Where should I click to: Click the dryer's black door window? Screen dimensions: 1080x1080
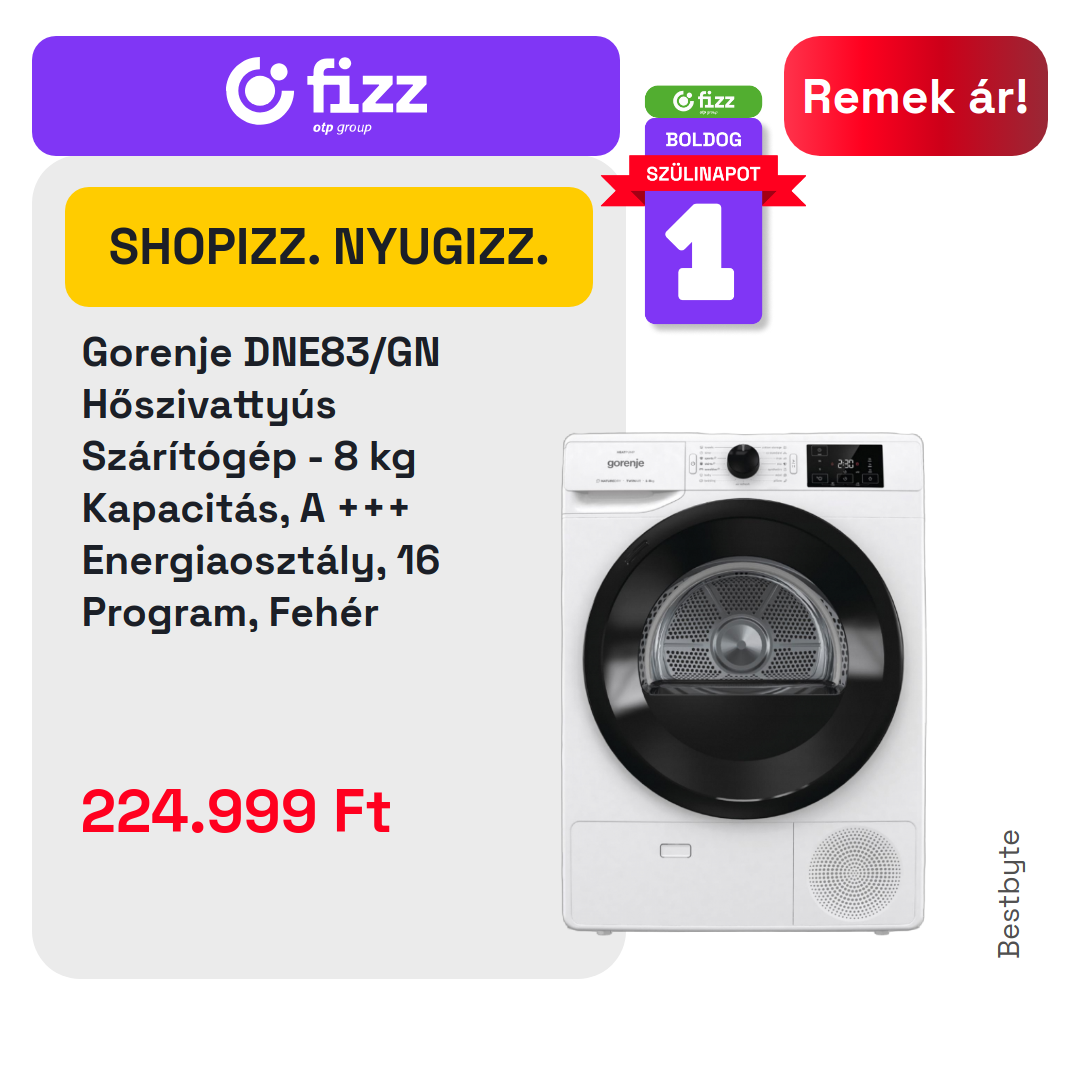point(743,658)
